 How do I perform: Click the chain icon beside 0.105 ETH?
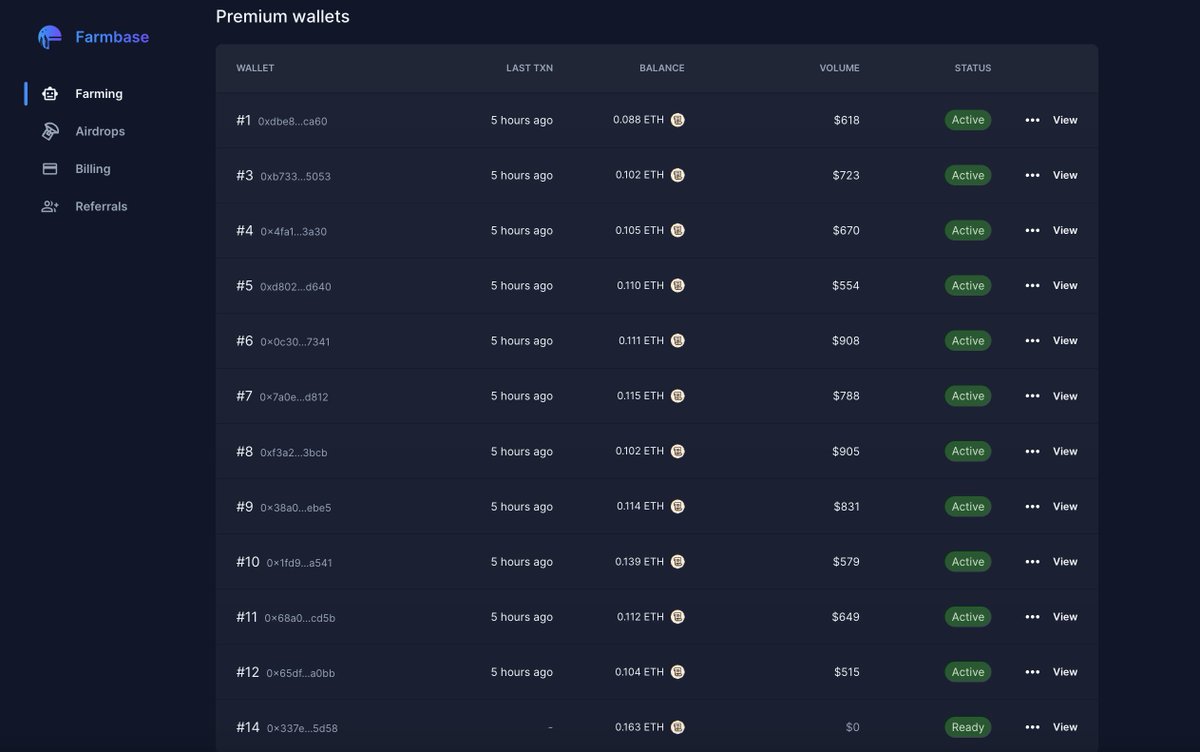pyautogui.click(x=678, y=230)
